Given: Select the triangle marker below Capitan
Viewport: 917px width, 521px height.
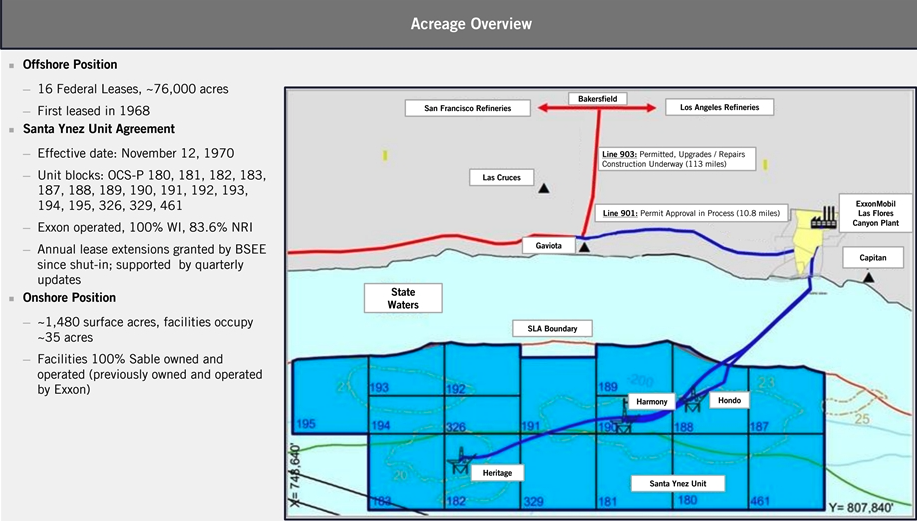Looking at the screenshot, I should [871, 275].
